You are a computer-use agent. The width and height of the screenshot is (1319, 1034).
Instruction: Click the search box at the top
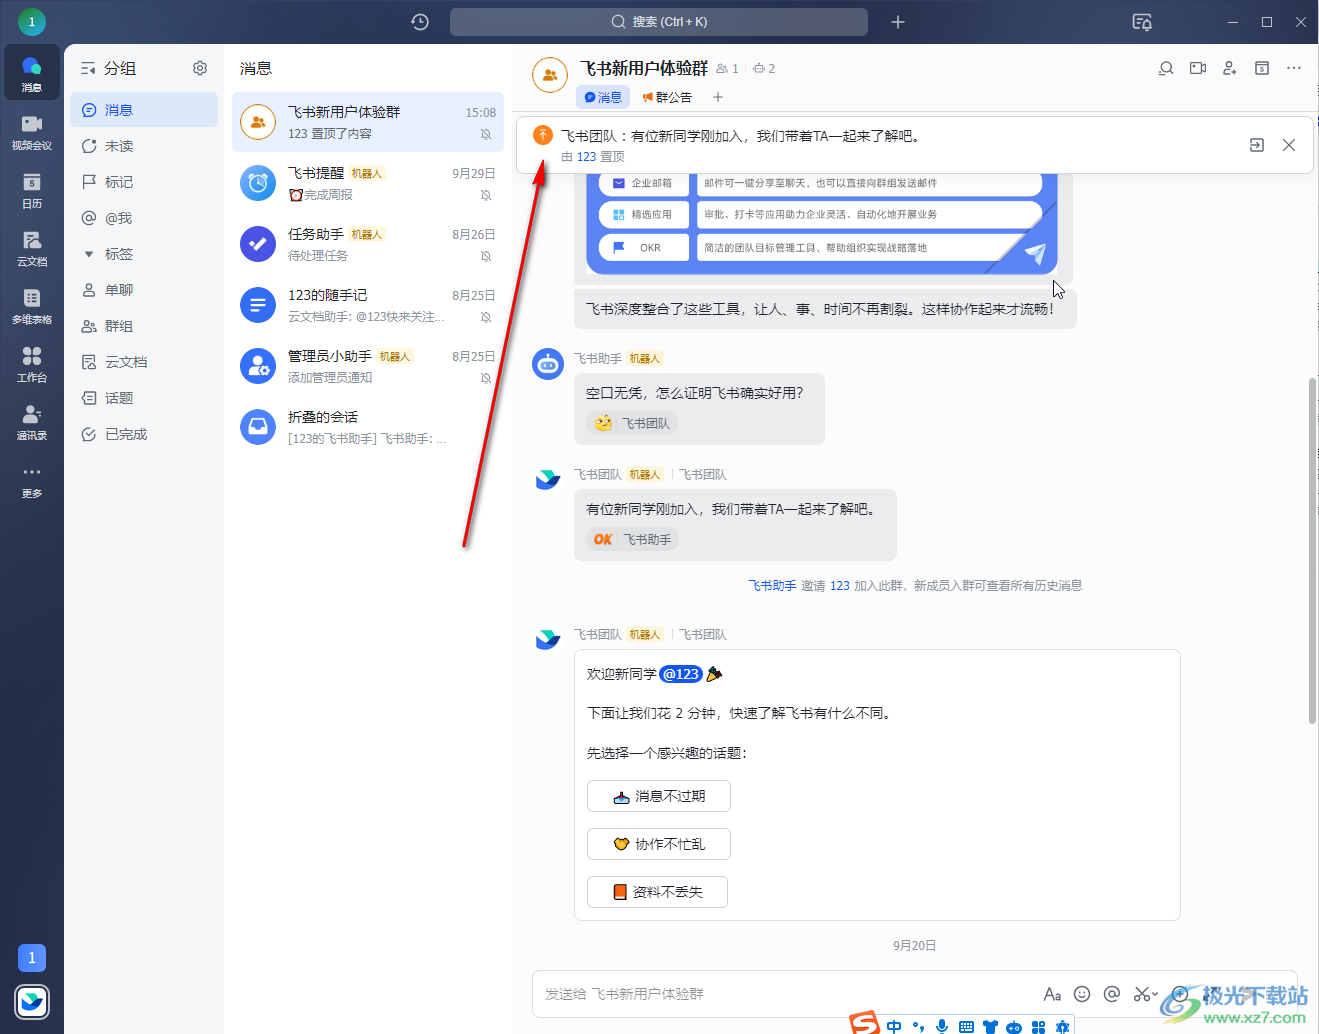[659, 21]
